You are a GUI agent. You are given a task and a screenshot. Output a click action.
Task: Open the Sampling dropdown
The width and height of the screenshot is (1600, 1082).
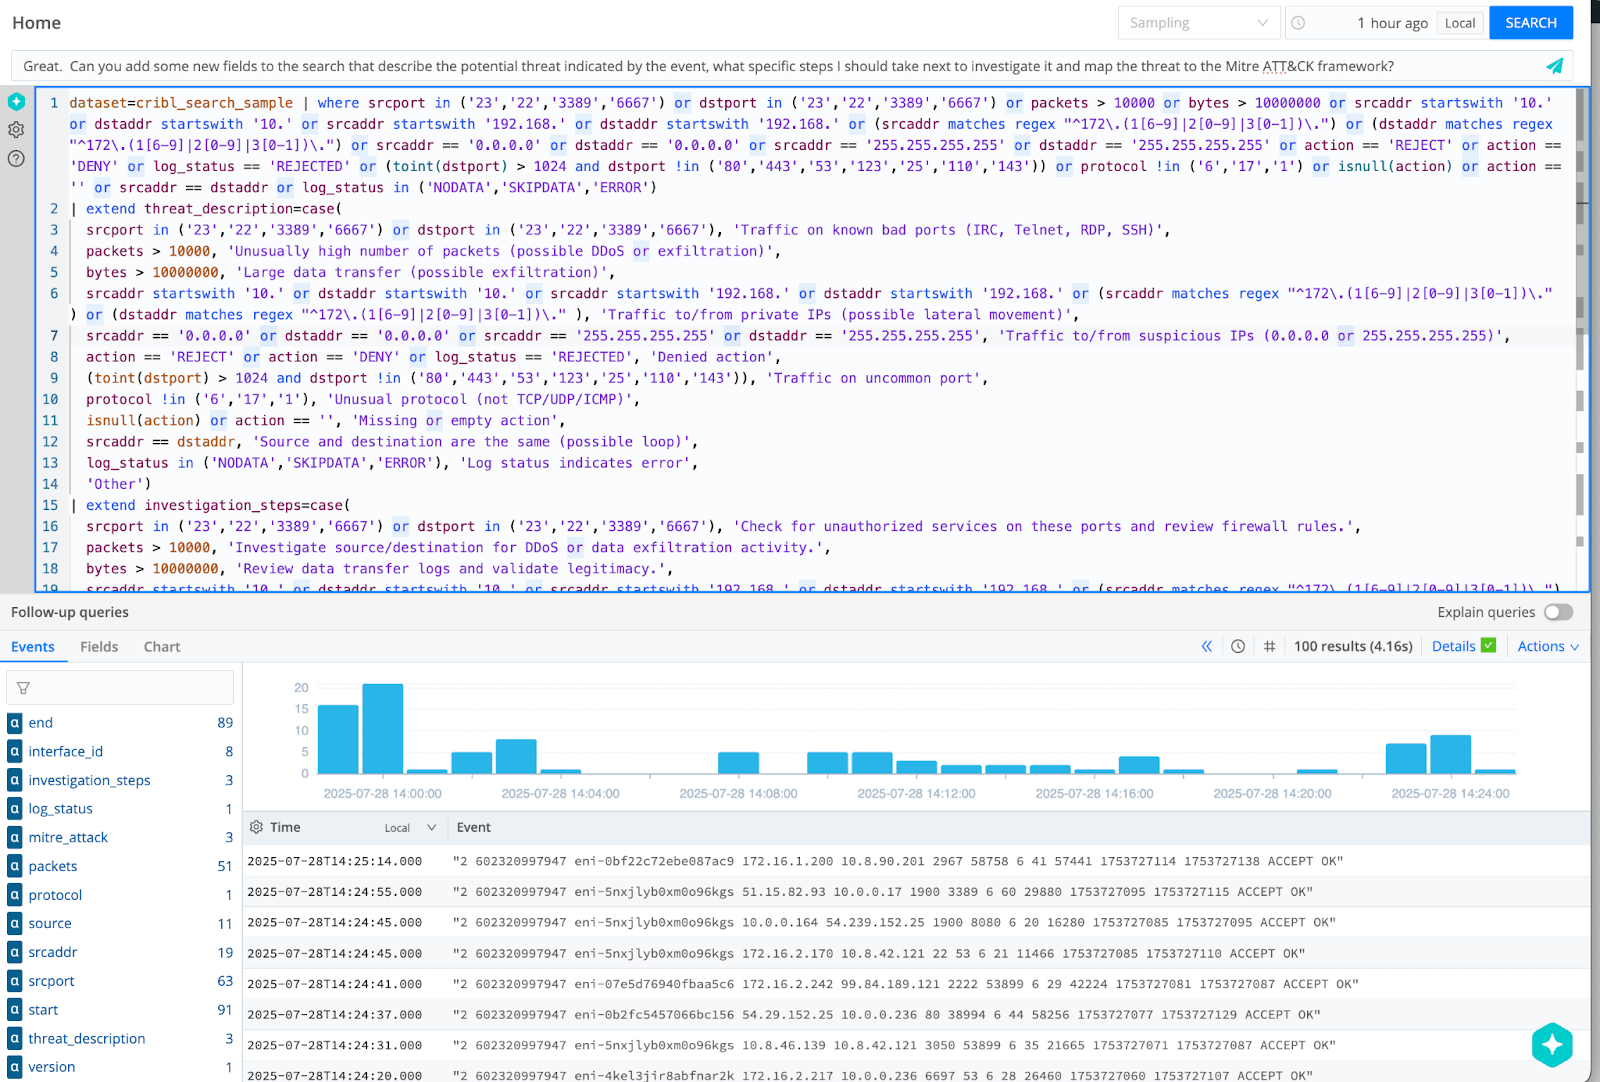(1197, 23)
